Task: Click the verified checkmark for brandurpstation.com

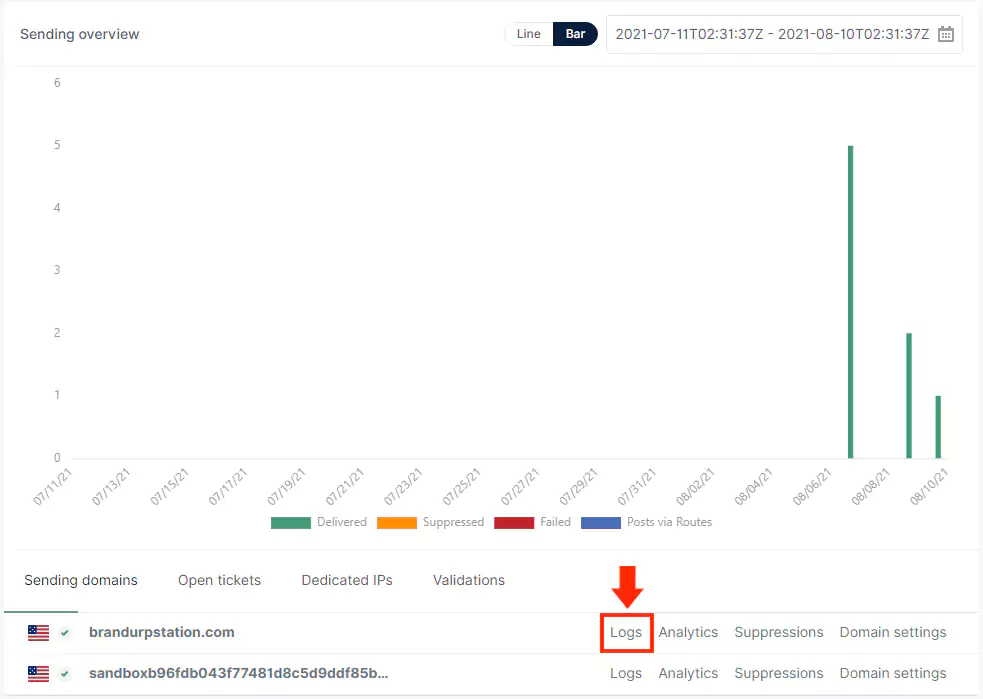Action: pos(65,633)
